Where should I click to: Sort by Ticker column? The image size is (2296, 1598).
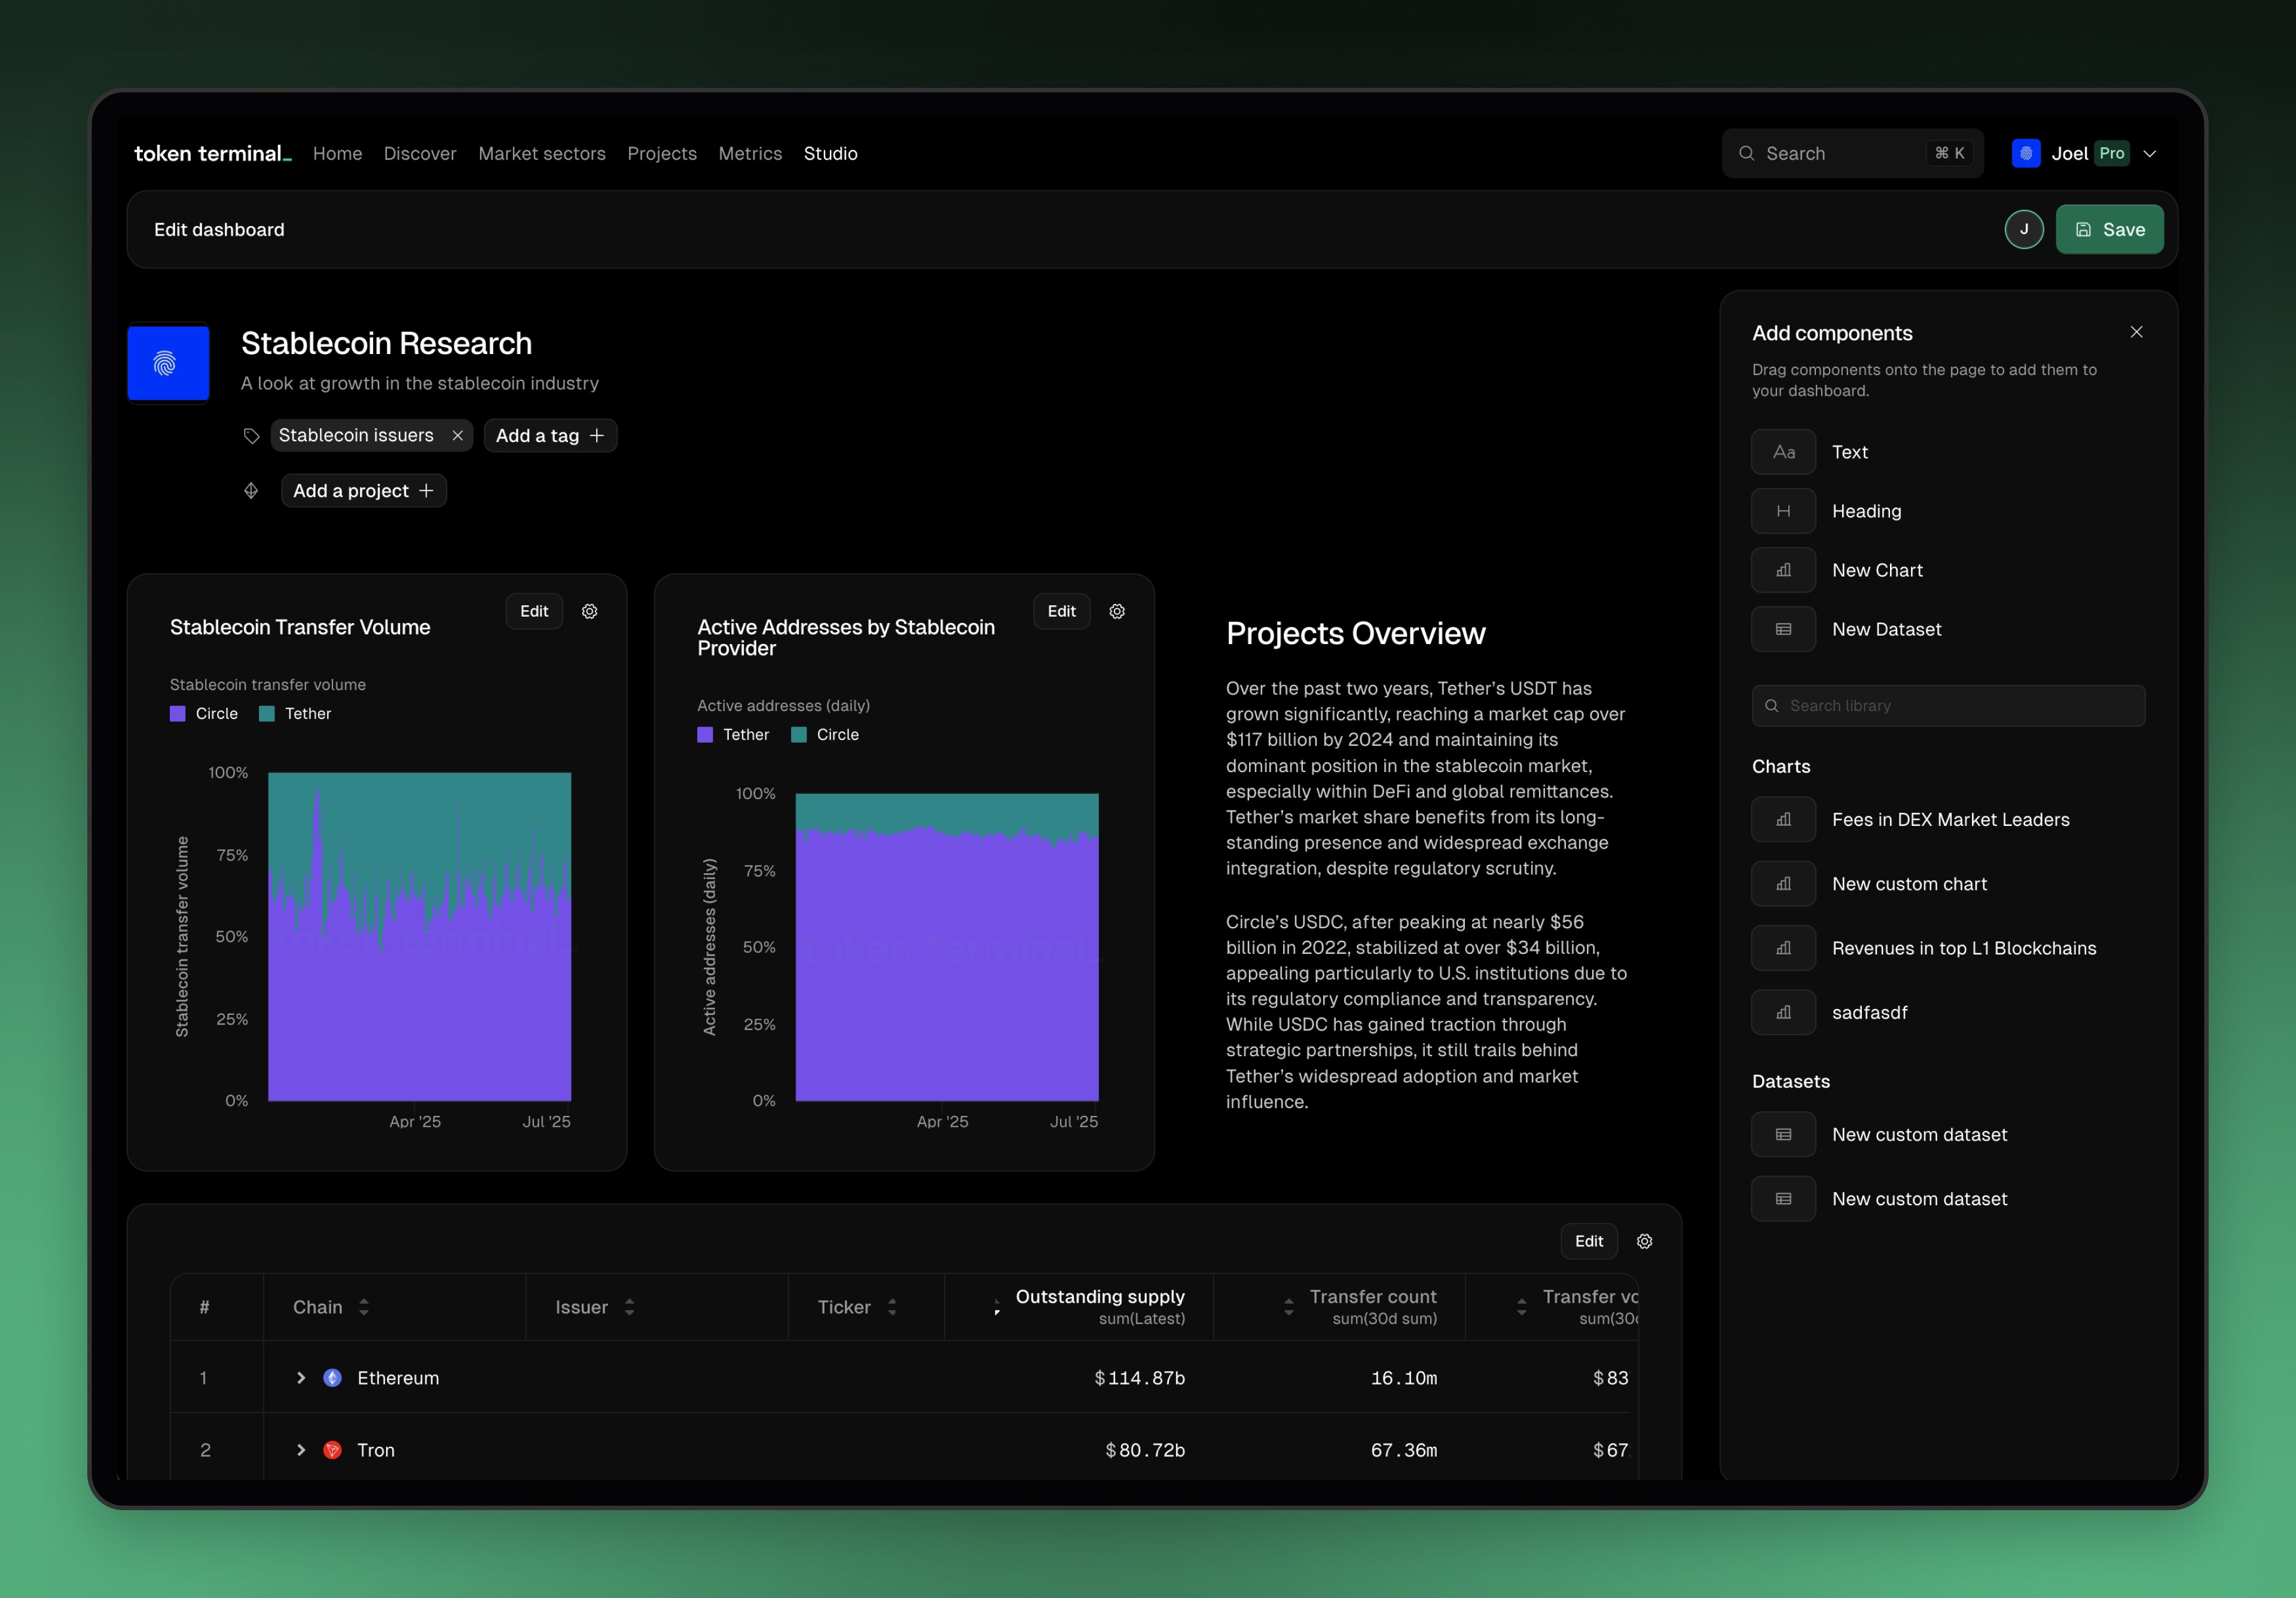[x=892, y=1307]
